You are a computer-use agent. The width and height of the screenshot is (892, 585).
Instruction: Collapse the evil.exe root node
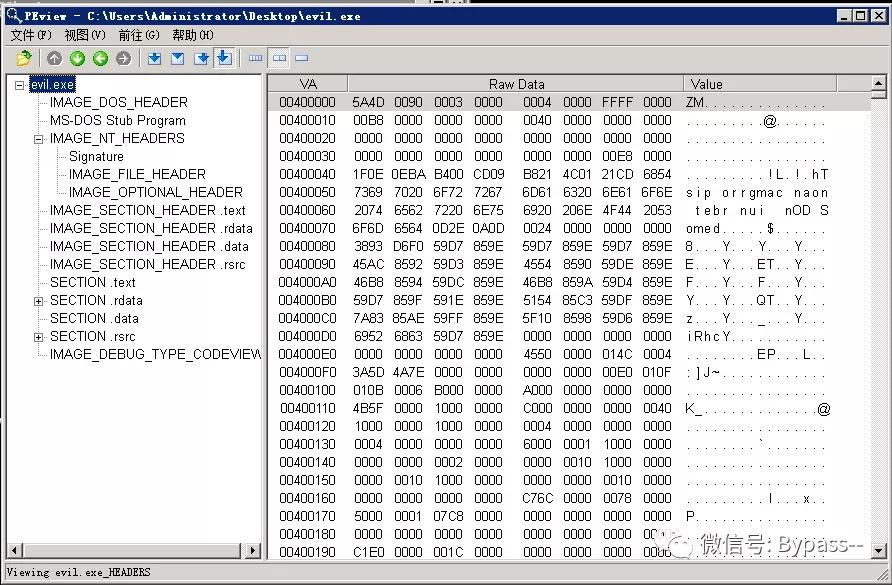coord(19,85)
